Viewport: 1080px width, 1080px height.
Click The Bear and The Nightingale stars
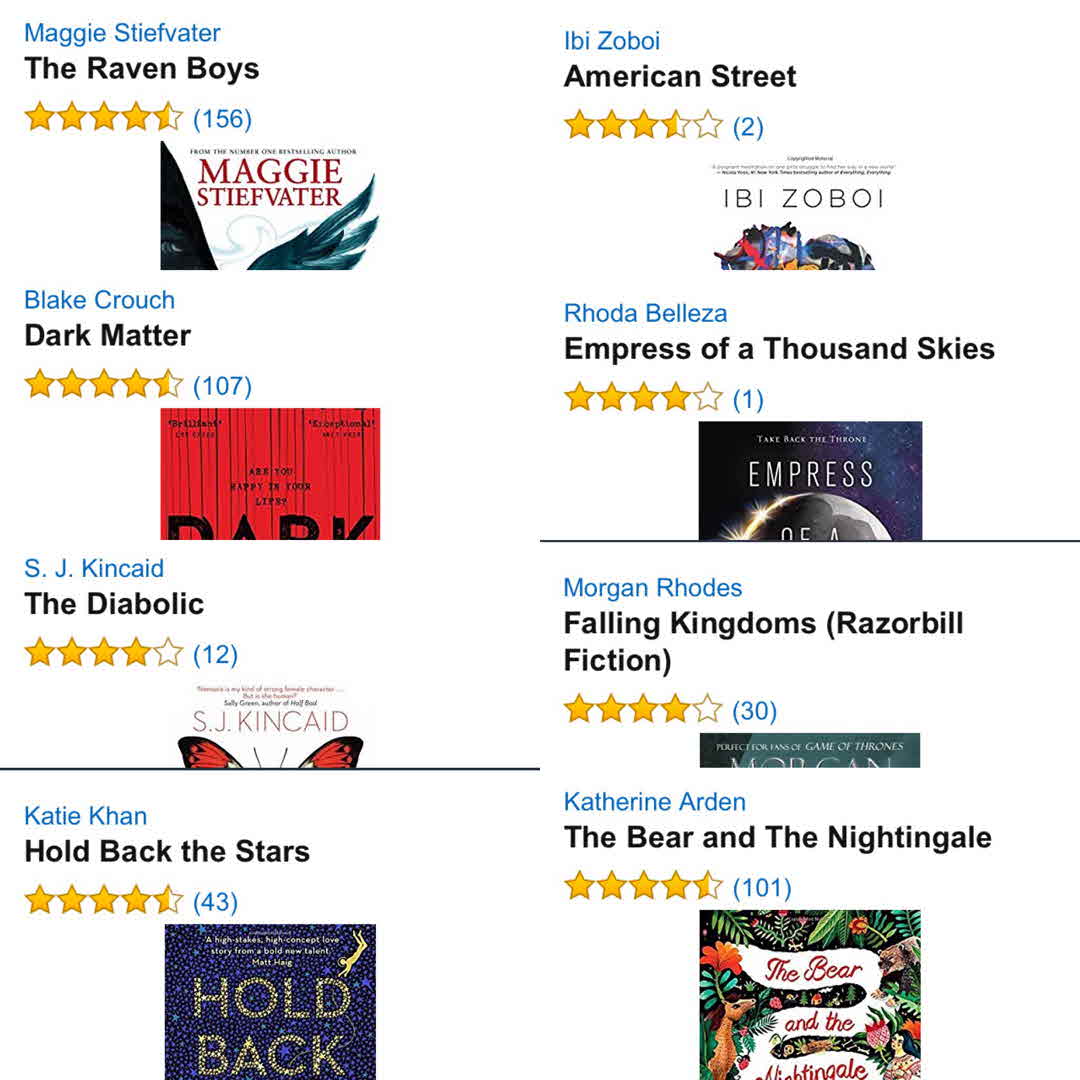click(x=643, y=887)
